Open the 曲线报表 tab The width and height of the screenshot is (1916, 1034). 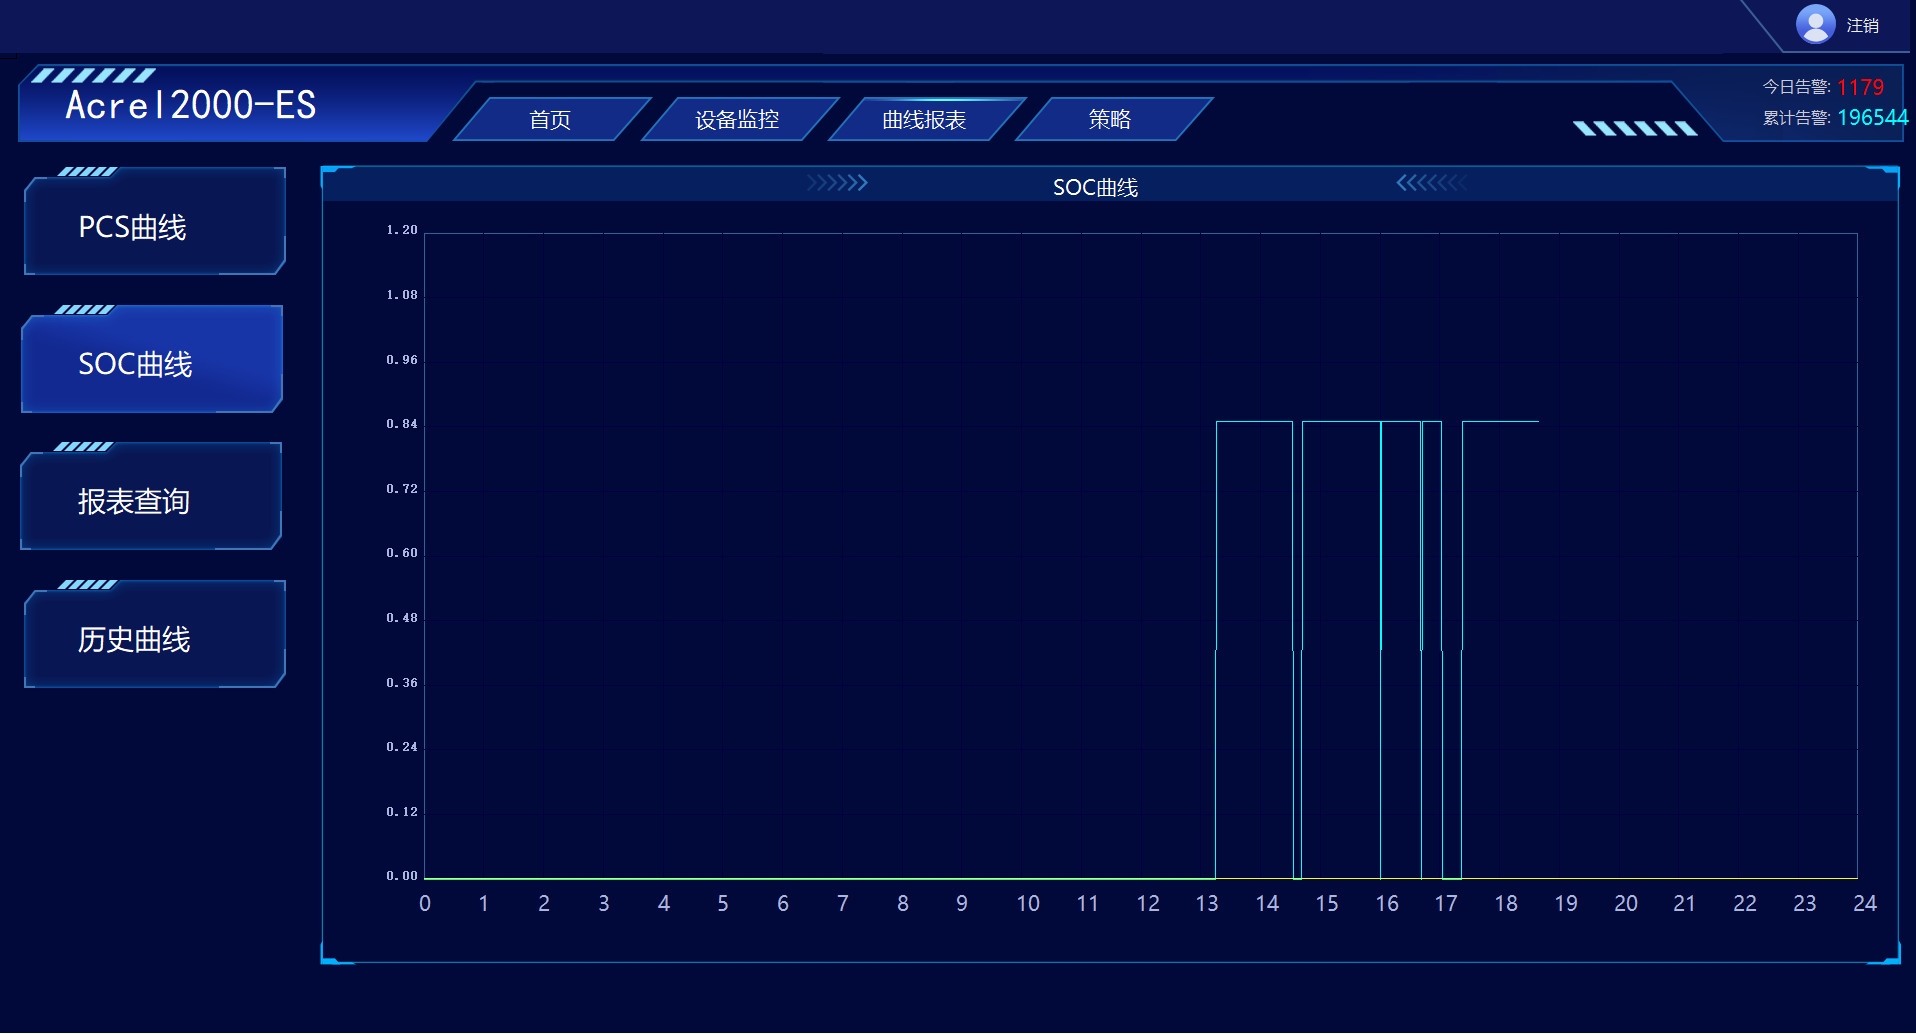(924, 120)
